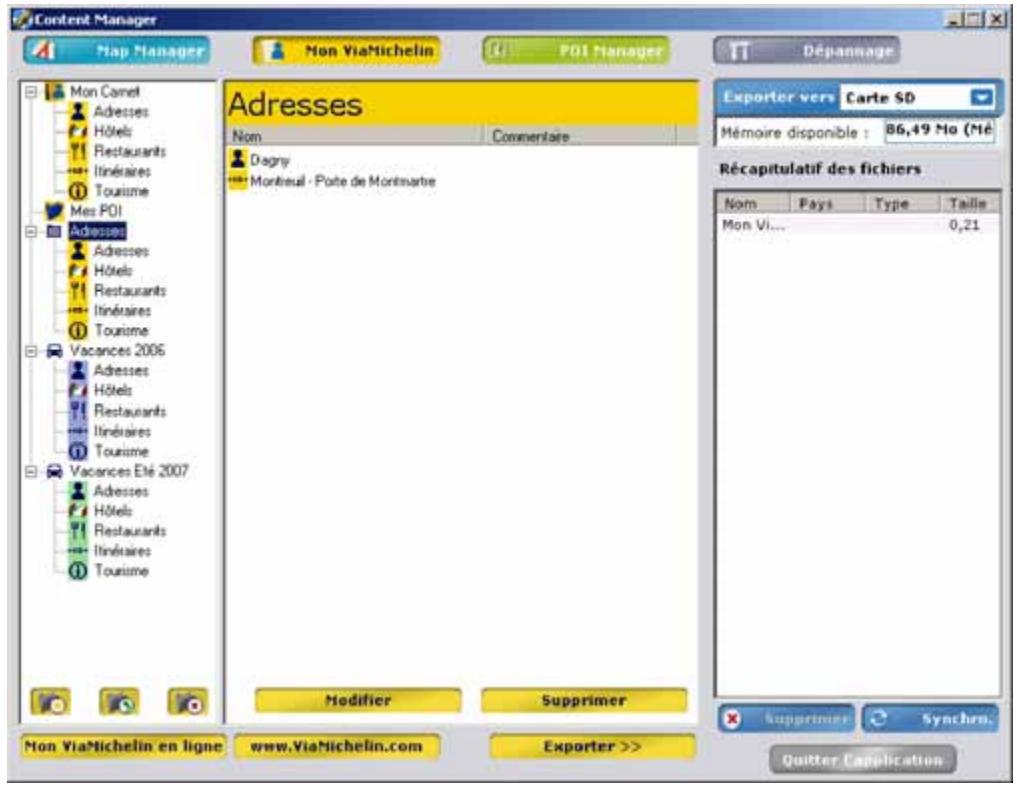The width and height of the screenshot is (1017, 787).
Task: Select Itinéraires icon under selected Adresses folder
Action: 78,311
